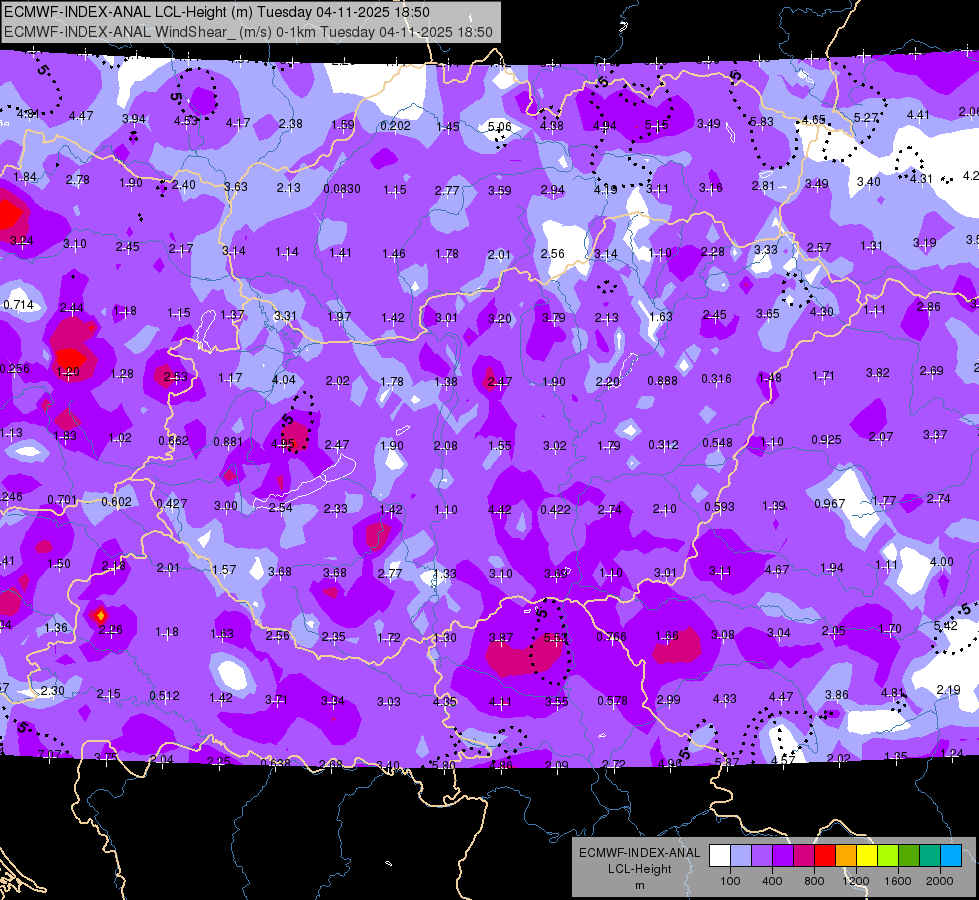Click the wind shear value 0.578
979x900 pixels.
612,701
